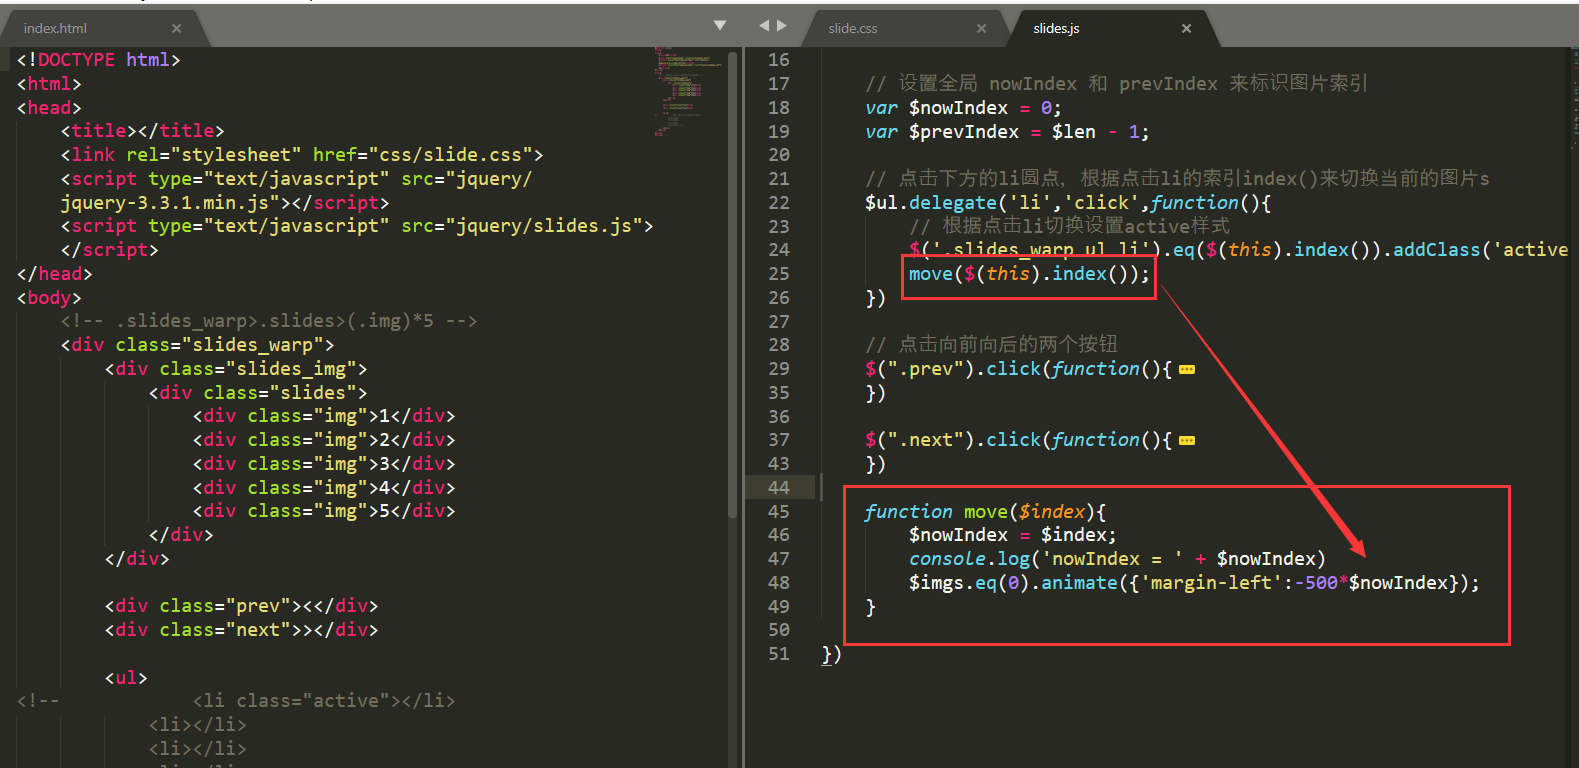This screenshot has width=1579, height=768.
Task: Click the link rel="stylesheet" line
Action: tap(302, 155)
